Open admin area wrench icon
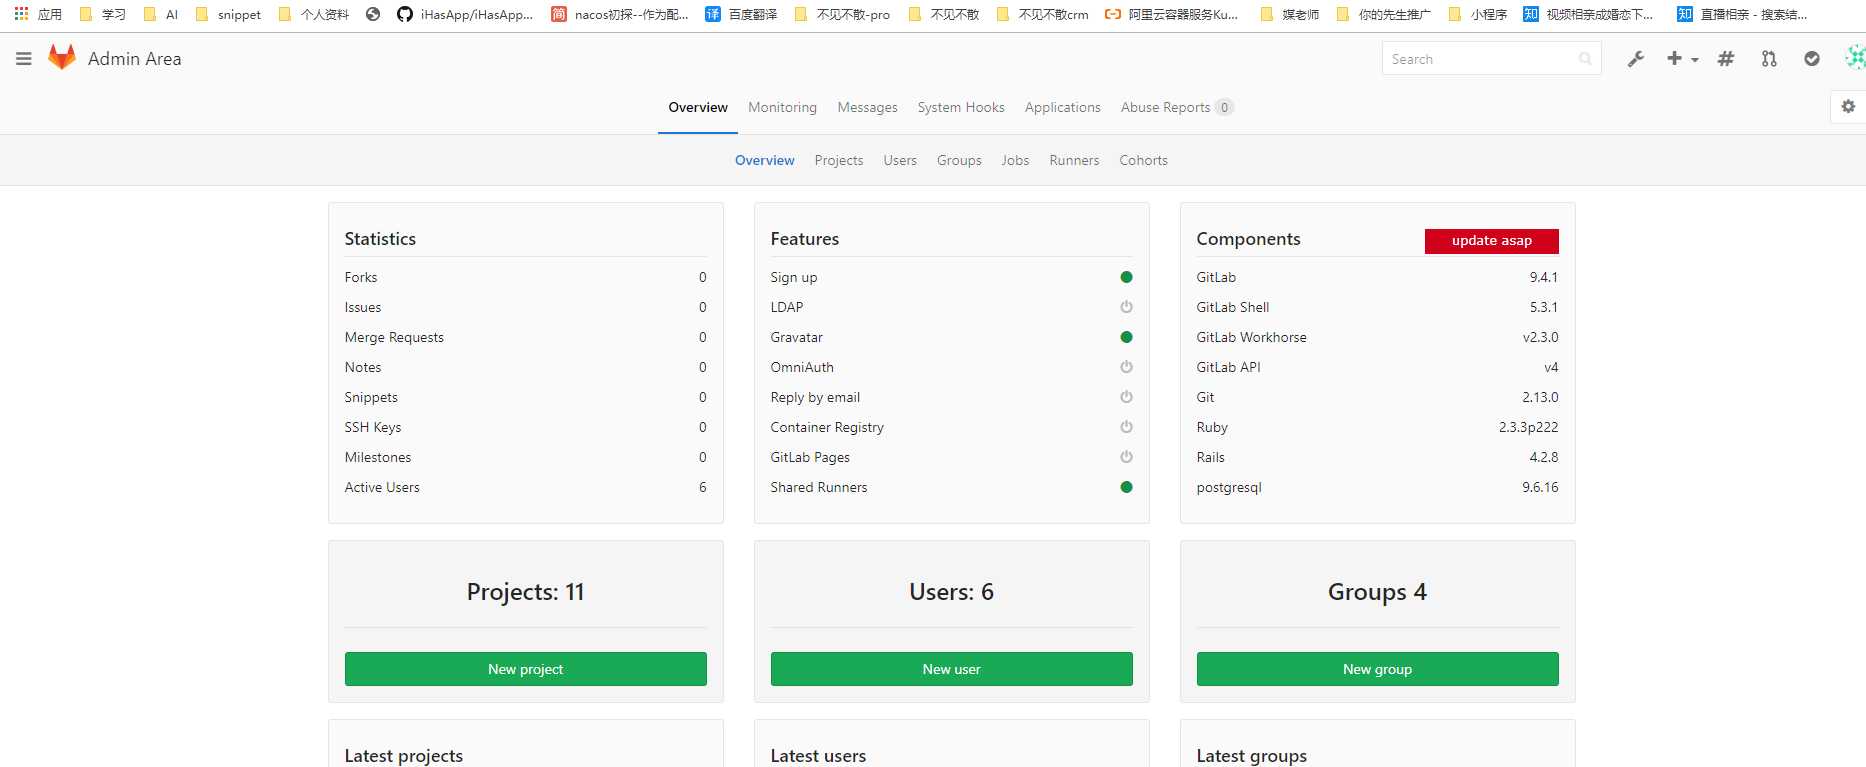The height and width of the screenshot is (767, 1866). (1636, 59)
